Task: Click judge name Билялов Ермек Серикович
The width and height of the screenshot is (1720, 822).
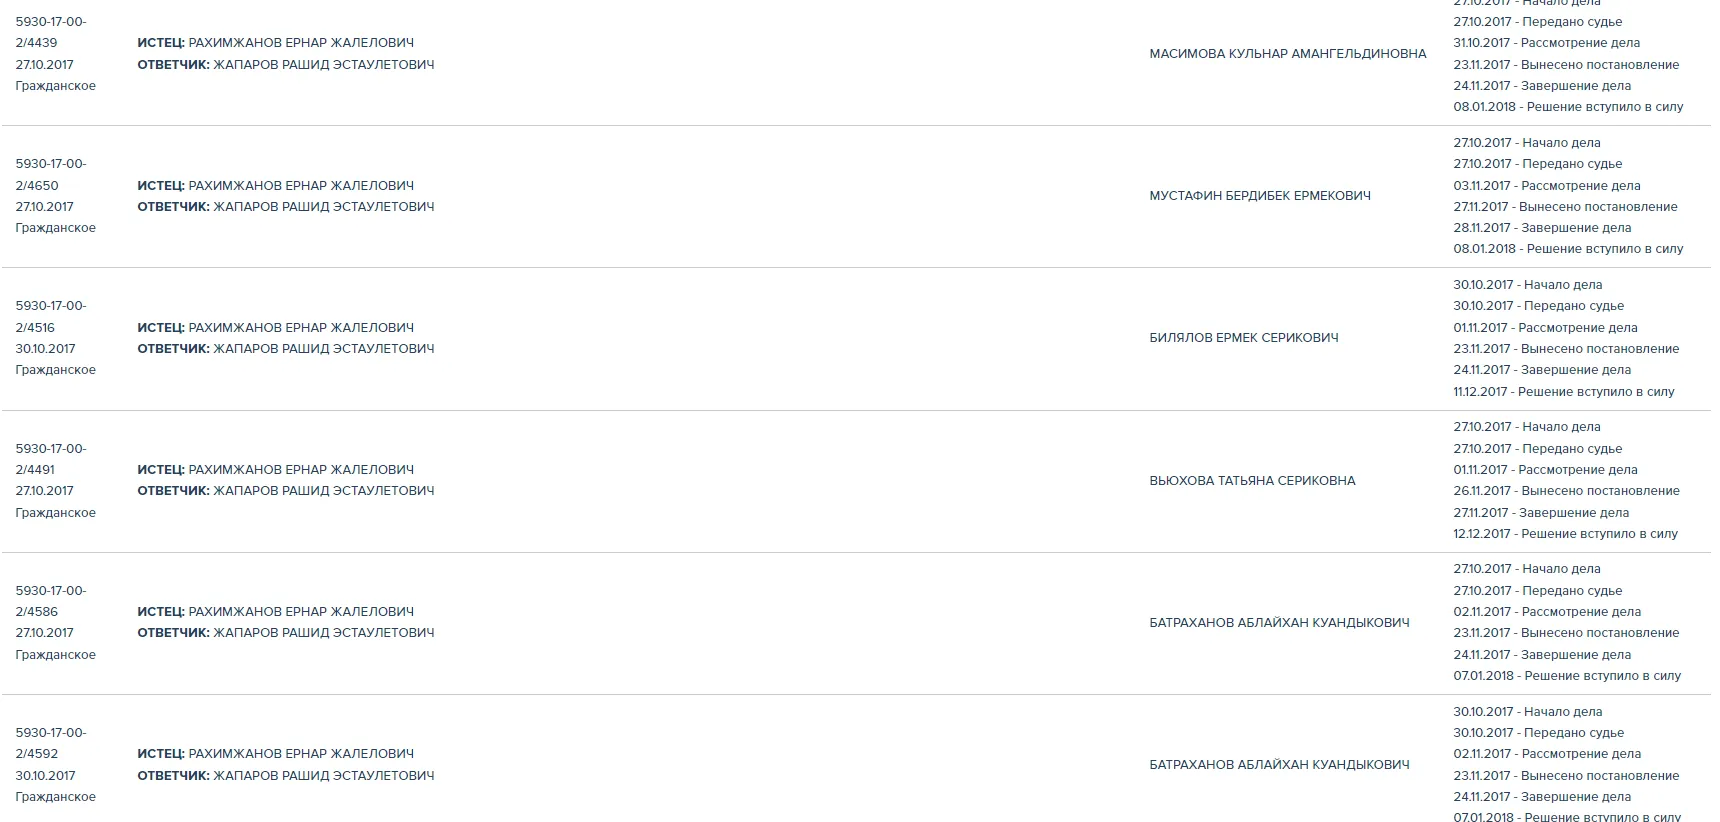Action: 1243,338
